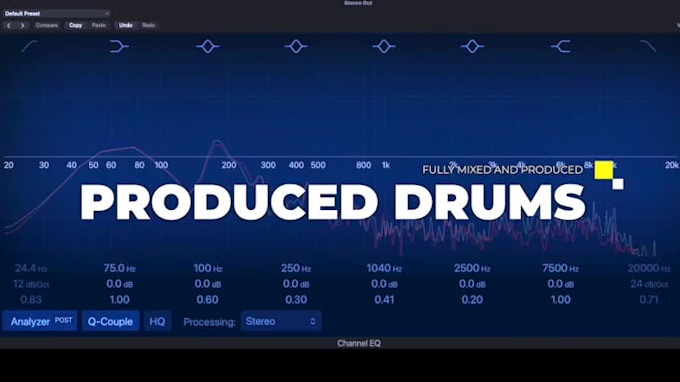Open the Default Preset dropdown

56,13
